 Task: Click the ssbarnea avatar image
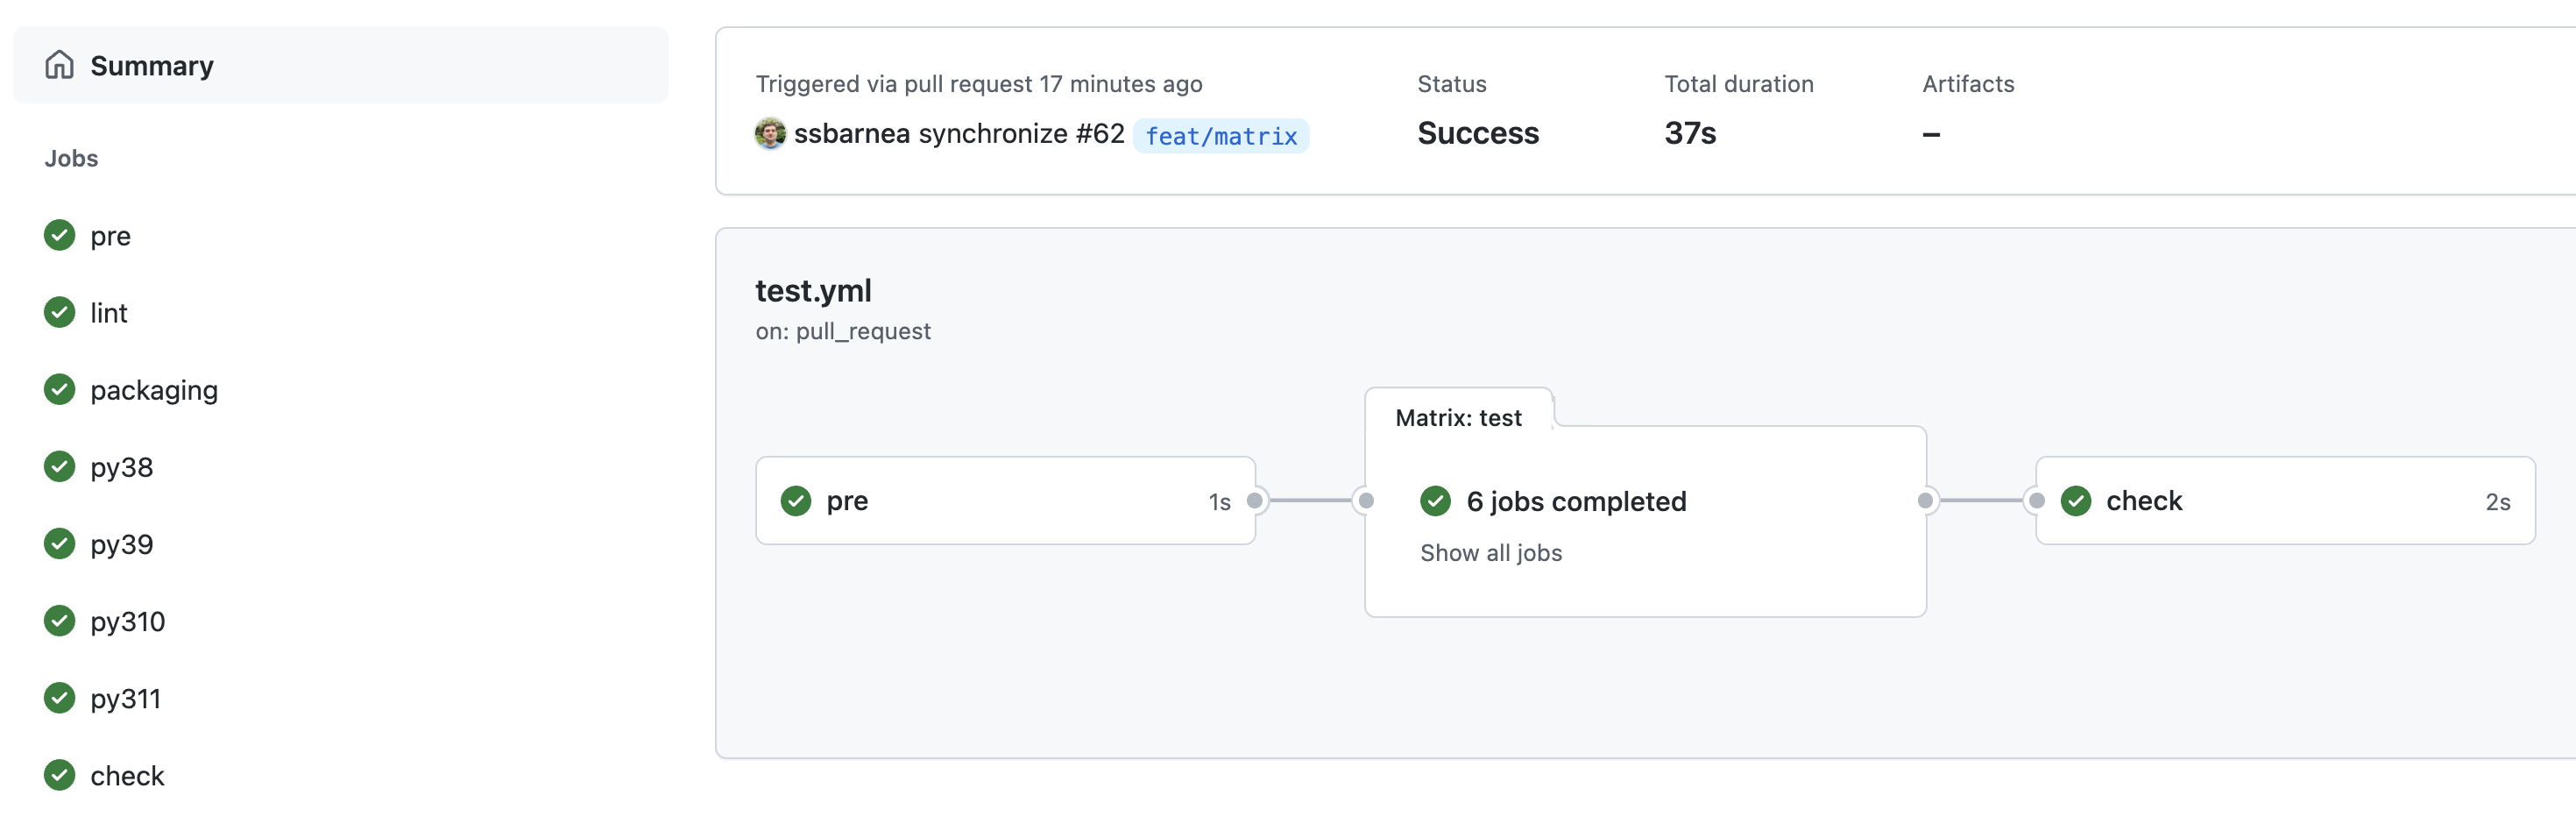pyautogui.click(x=770, y=134)
